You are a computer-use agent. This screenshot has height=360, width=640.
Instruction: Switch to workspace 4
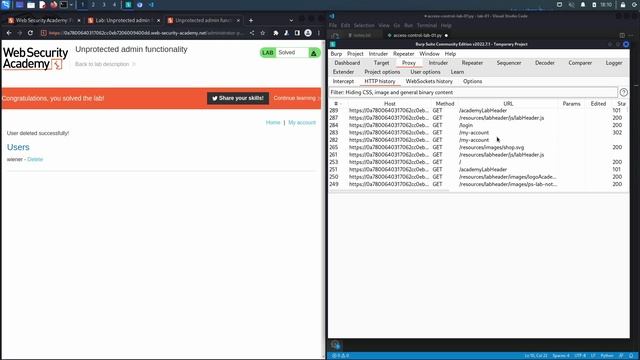click(x=114, y=4)
